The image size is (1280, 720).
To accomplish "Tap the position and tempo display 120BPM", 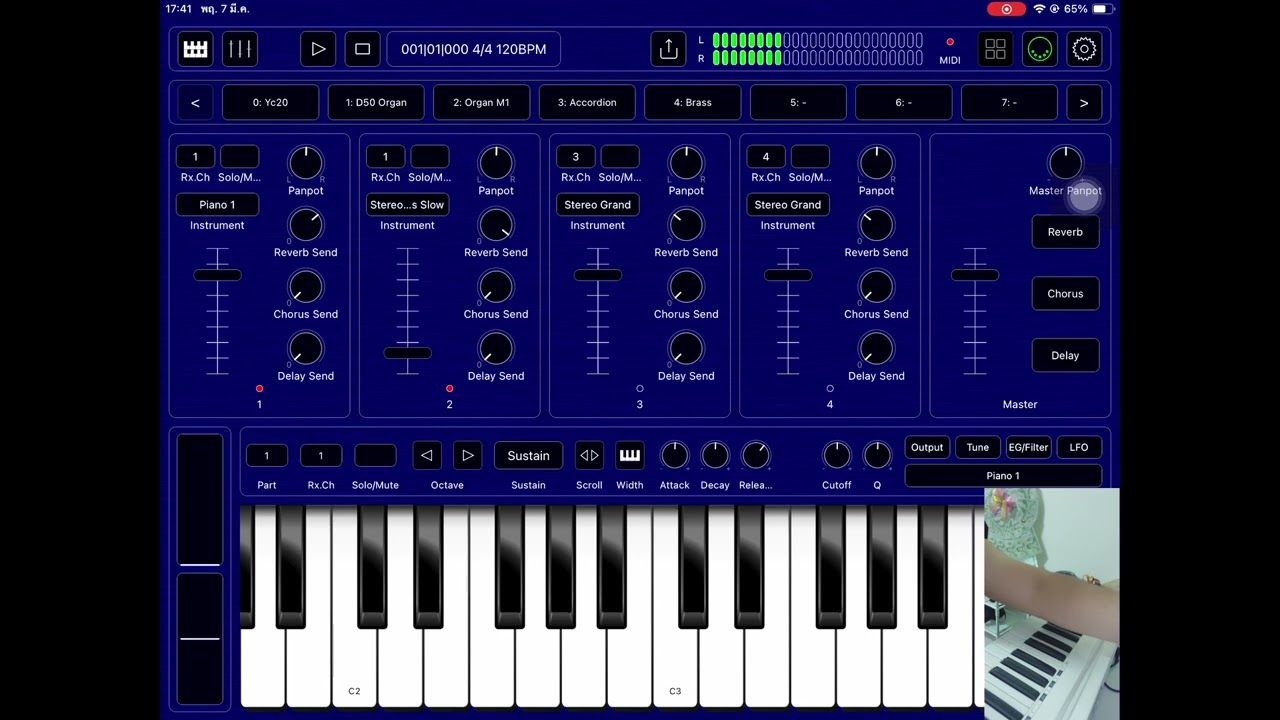I will tap(474, 49).
